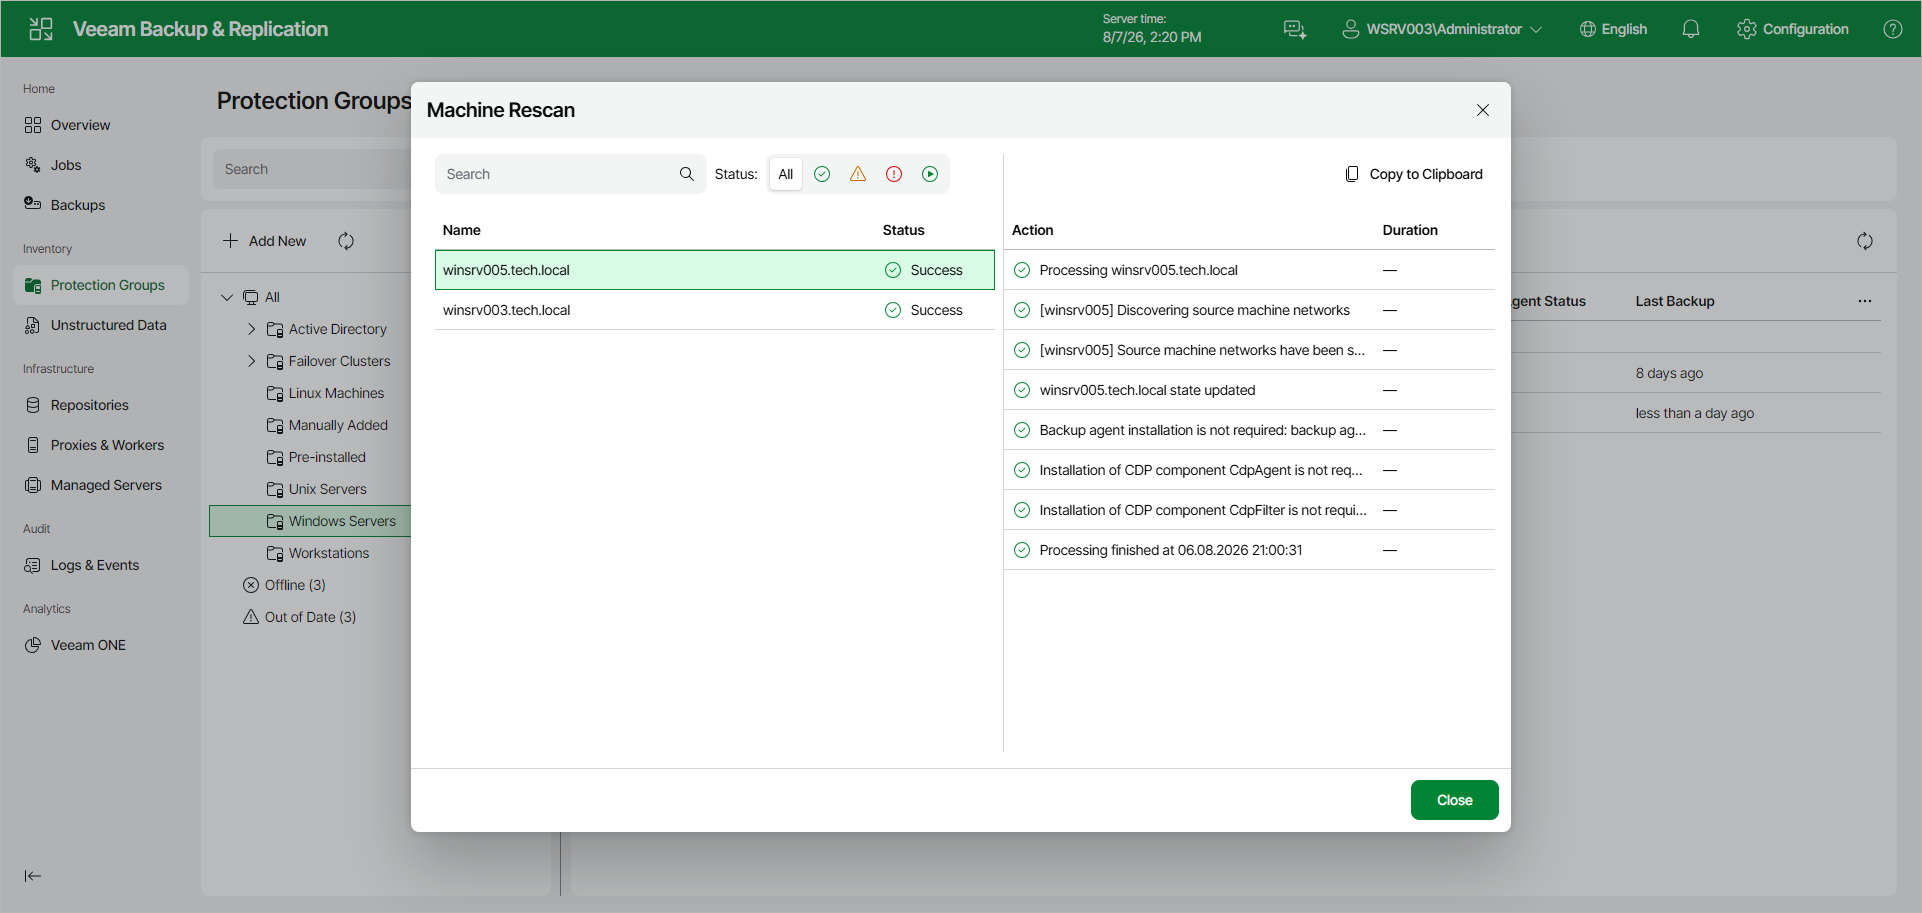Click the magnifier icon in Machine Rescan search
1922x913 pixels.
click(x=687, y=174)
